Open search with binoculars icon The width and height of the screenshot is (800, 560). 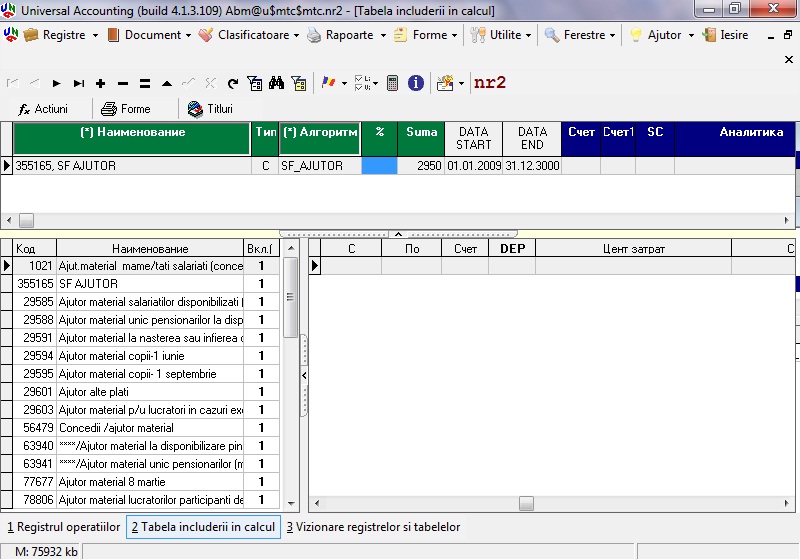coord(277,83)
